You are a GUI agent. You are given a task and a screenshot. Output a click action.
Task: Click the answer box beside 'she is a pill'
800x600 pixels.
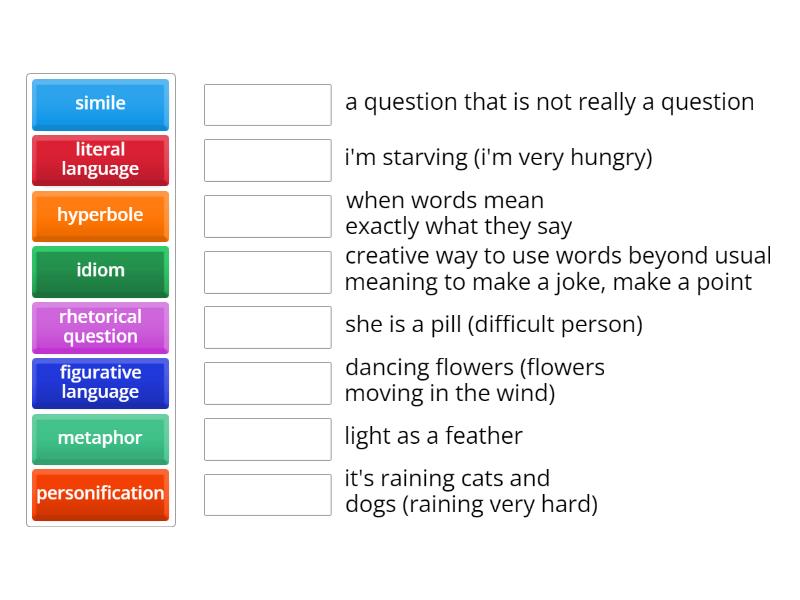point(267,325)
